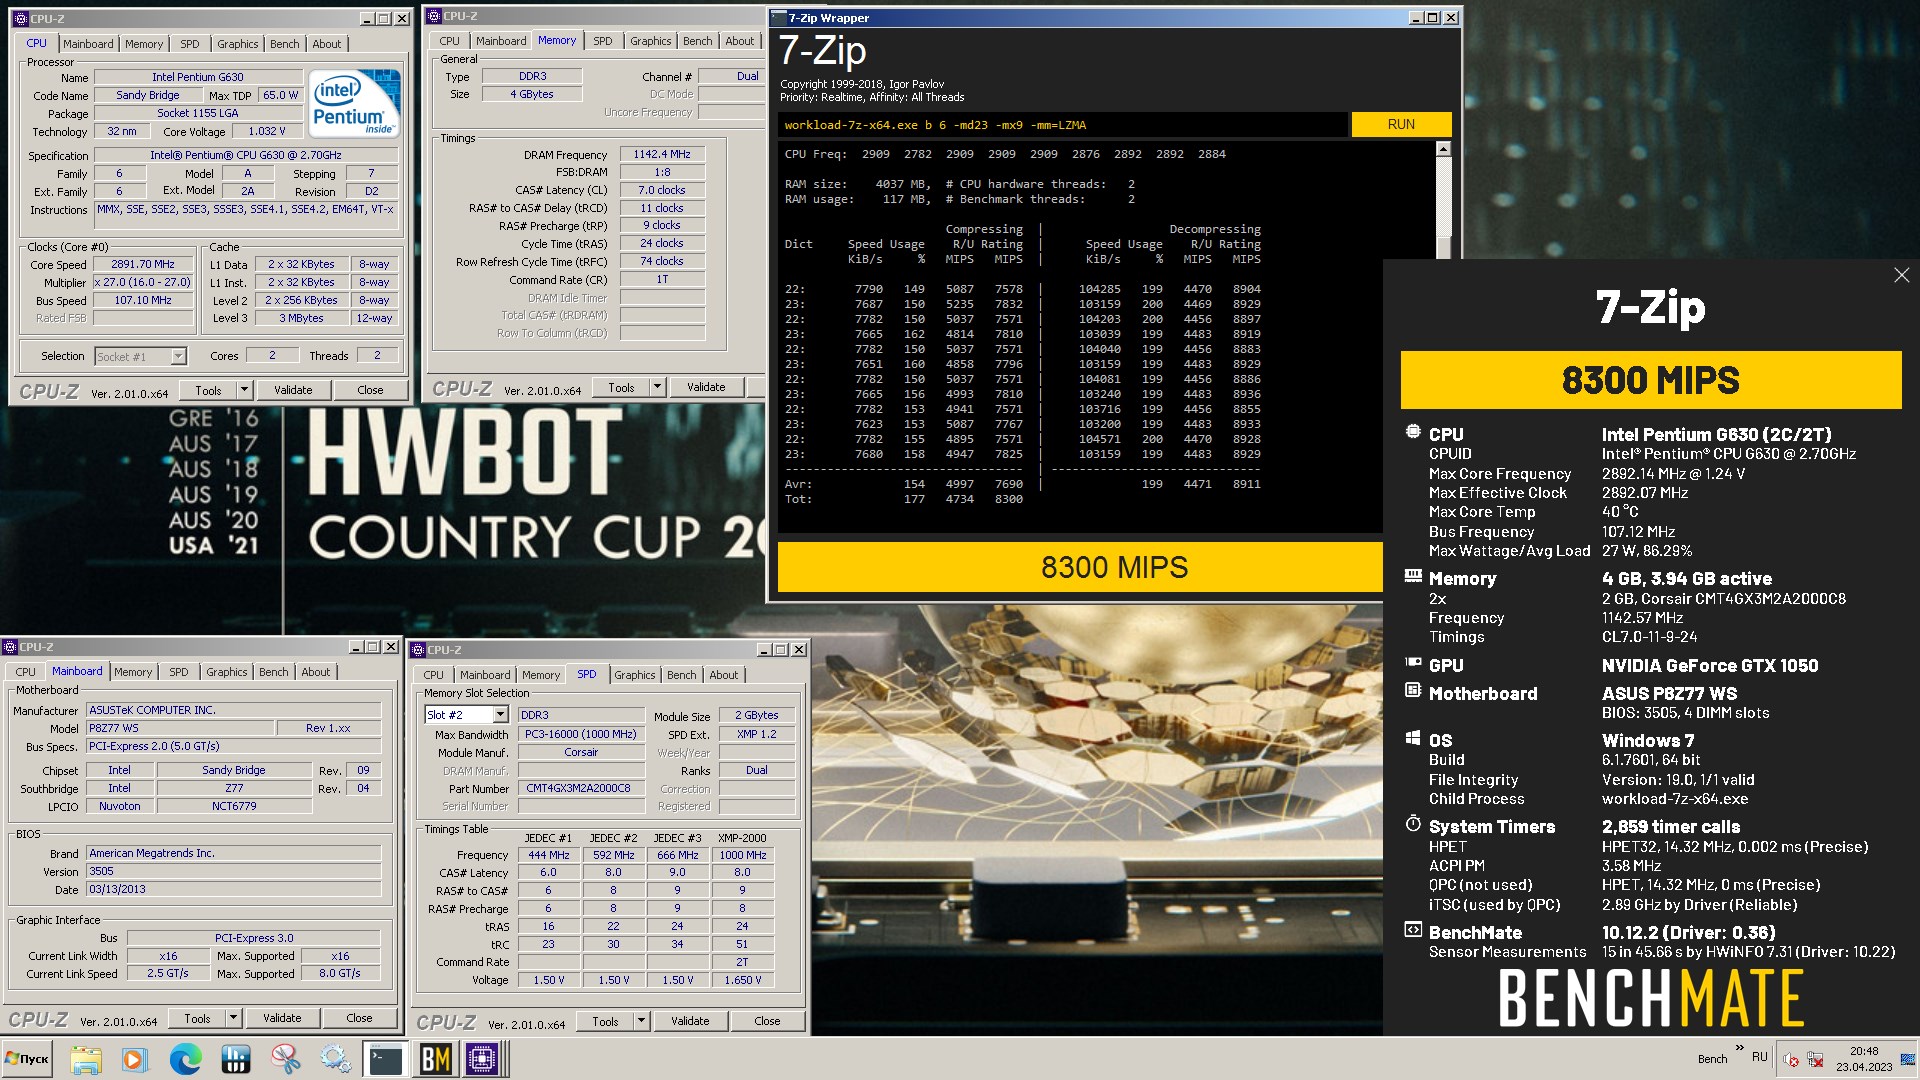Open the Snipping Tool taskbar icon

(x=286, y=1059)
